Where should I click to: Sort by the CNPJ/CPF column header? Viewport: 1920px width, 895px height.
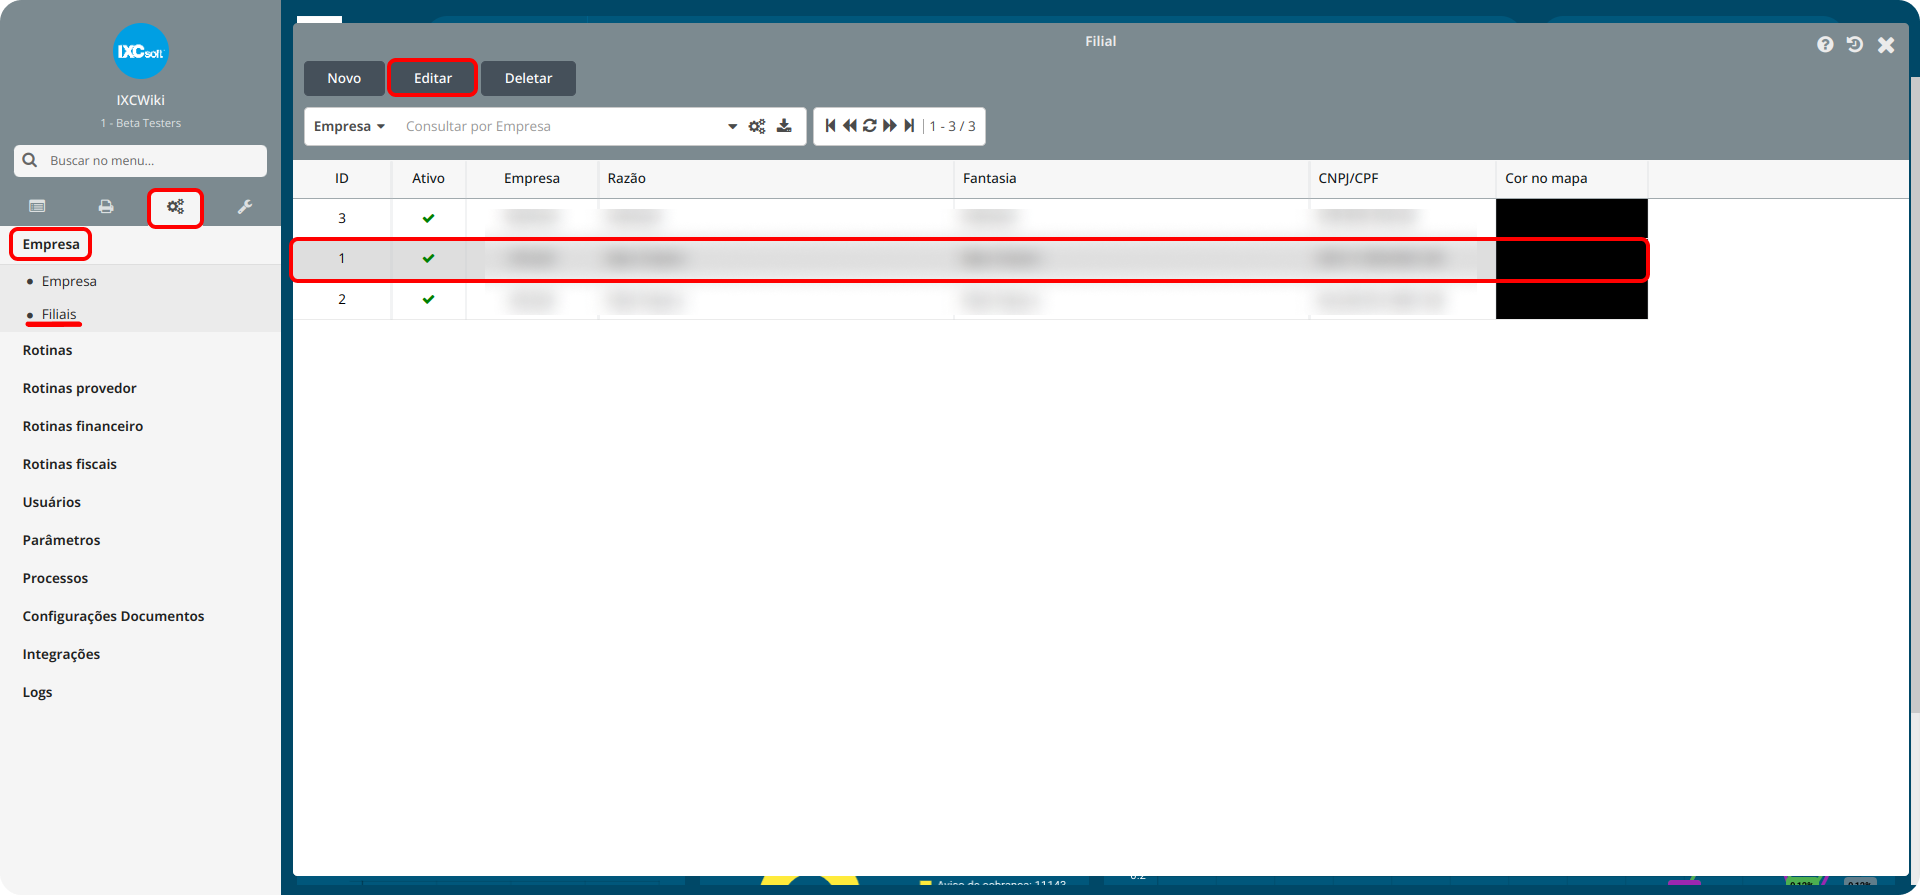(x=1402, y=178)
